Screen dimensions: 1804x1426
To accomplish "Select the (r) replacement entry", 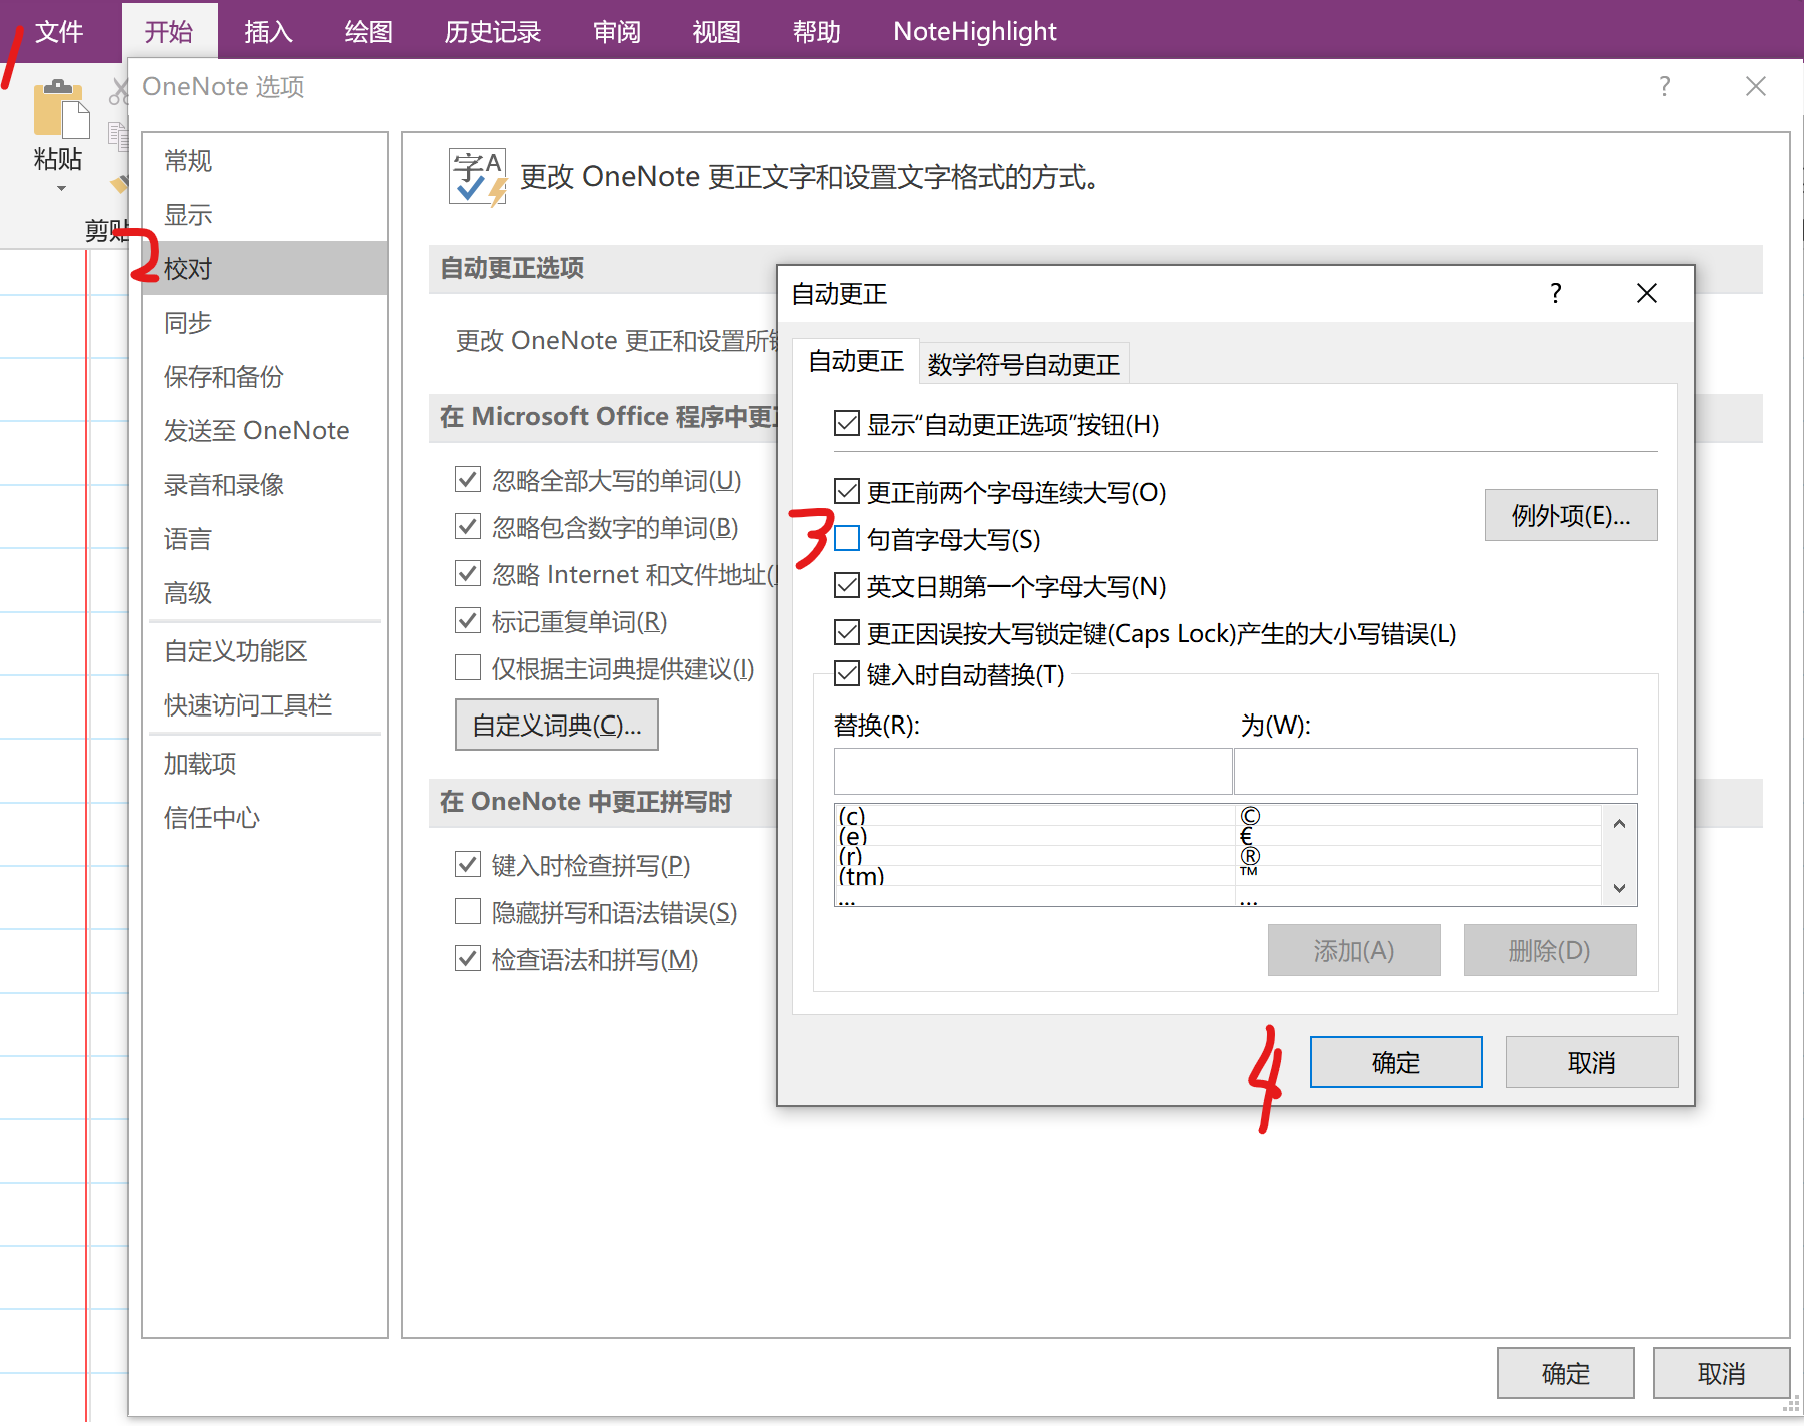I will point(1217,855).
